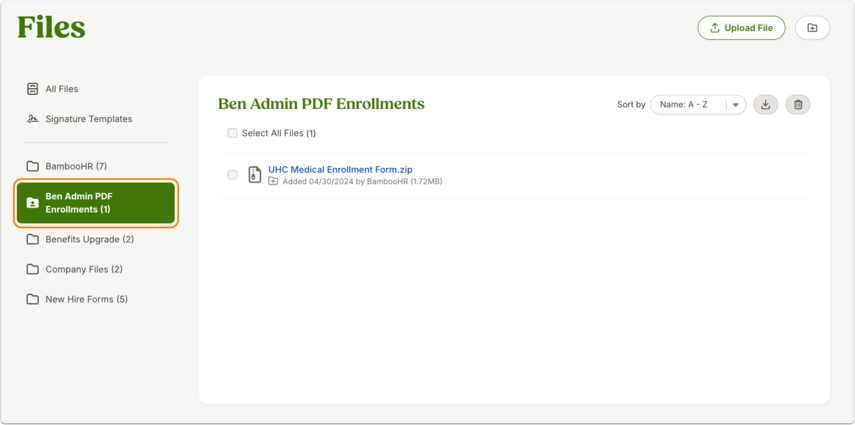Open All Files in the sidebar
Viewport: 855px width, 425px height.
(x=52, y=89)
